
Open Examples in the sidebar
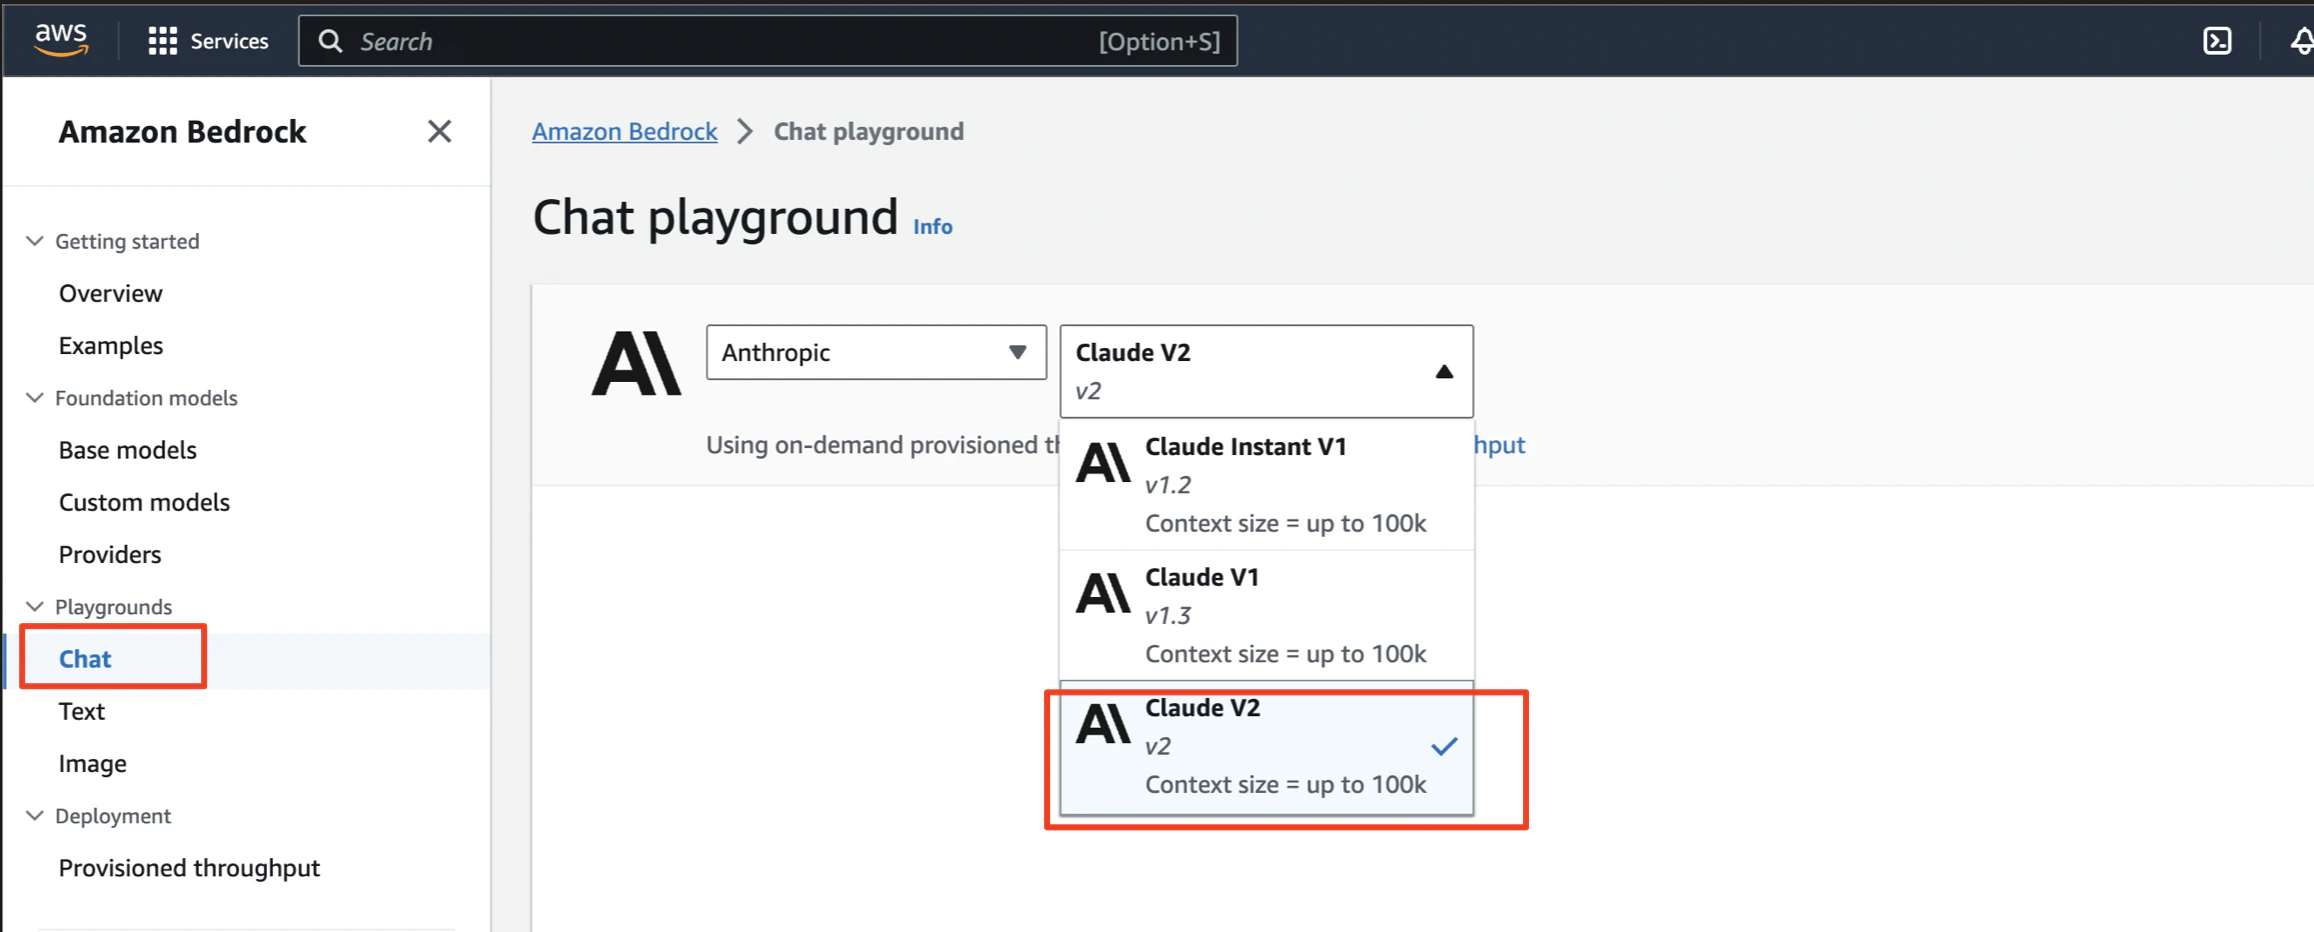(110, 345)
